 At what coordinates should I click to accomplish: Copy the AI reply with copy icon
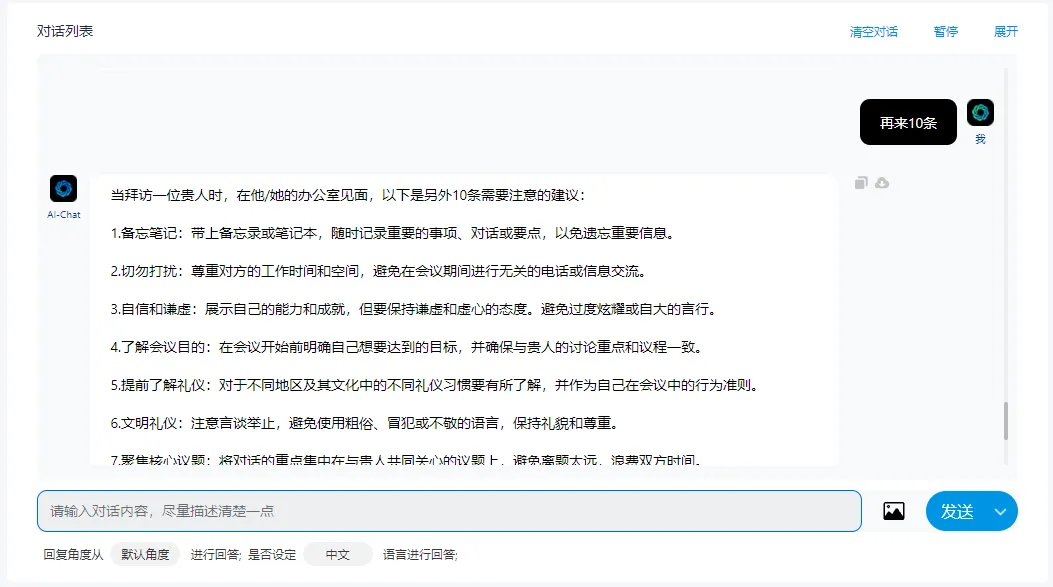pos(861,183)
